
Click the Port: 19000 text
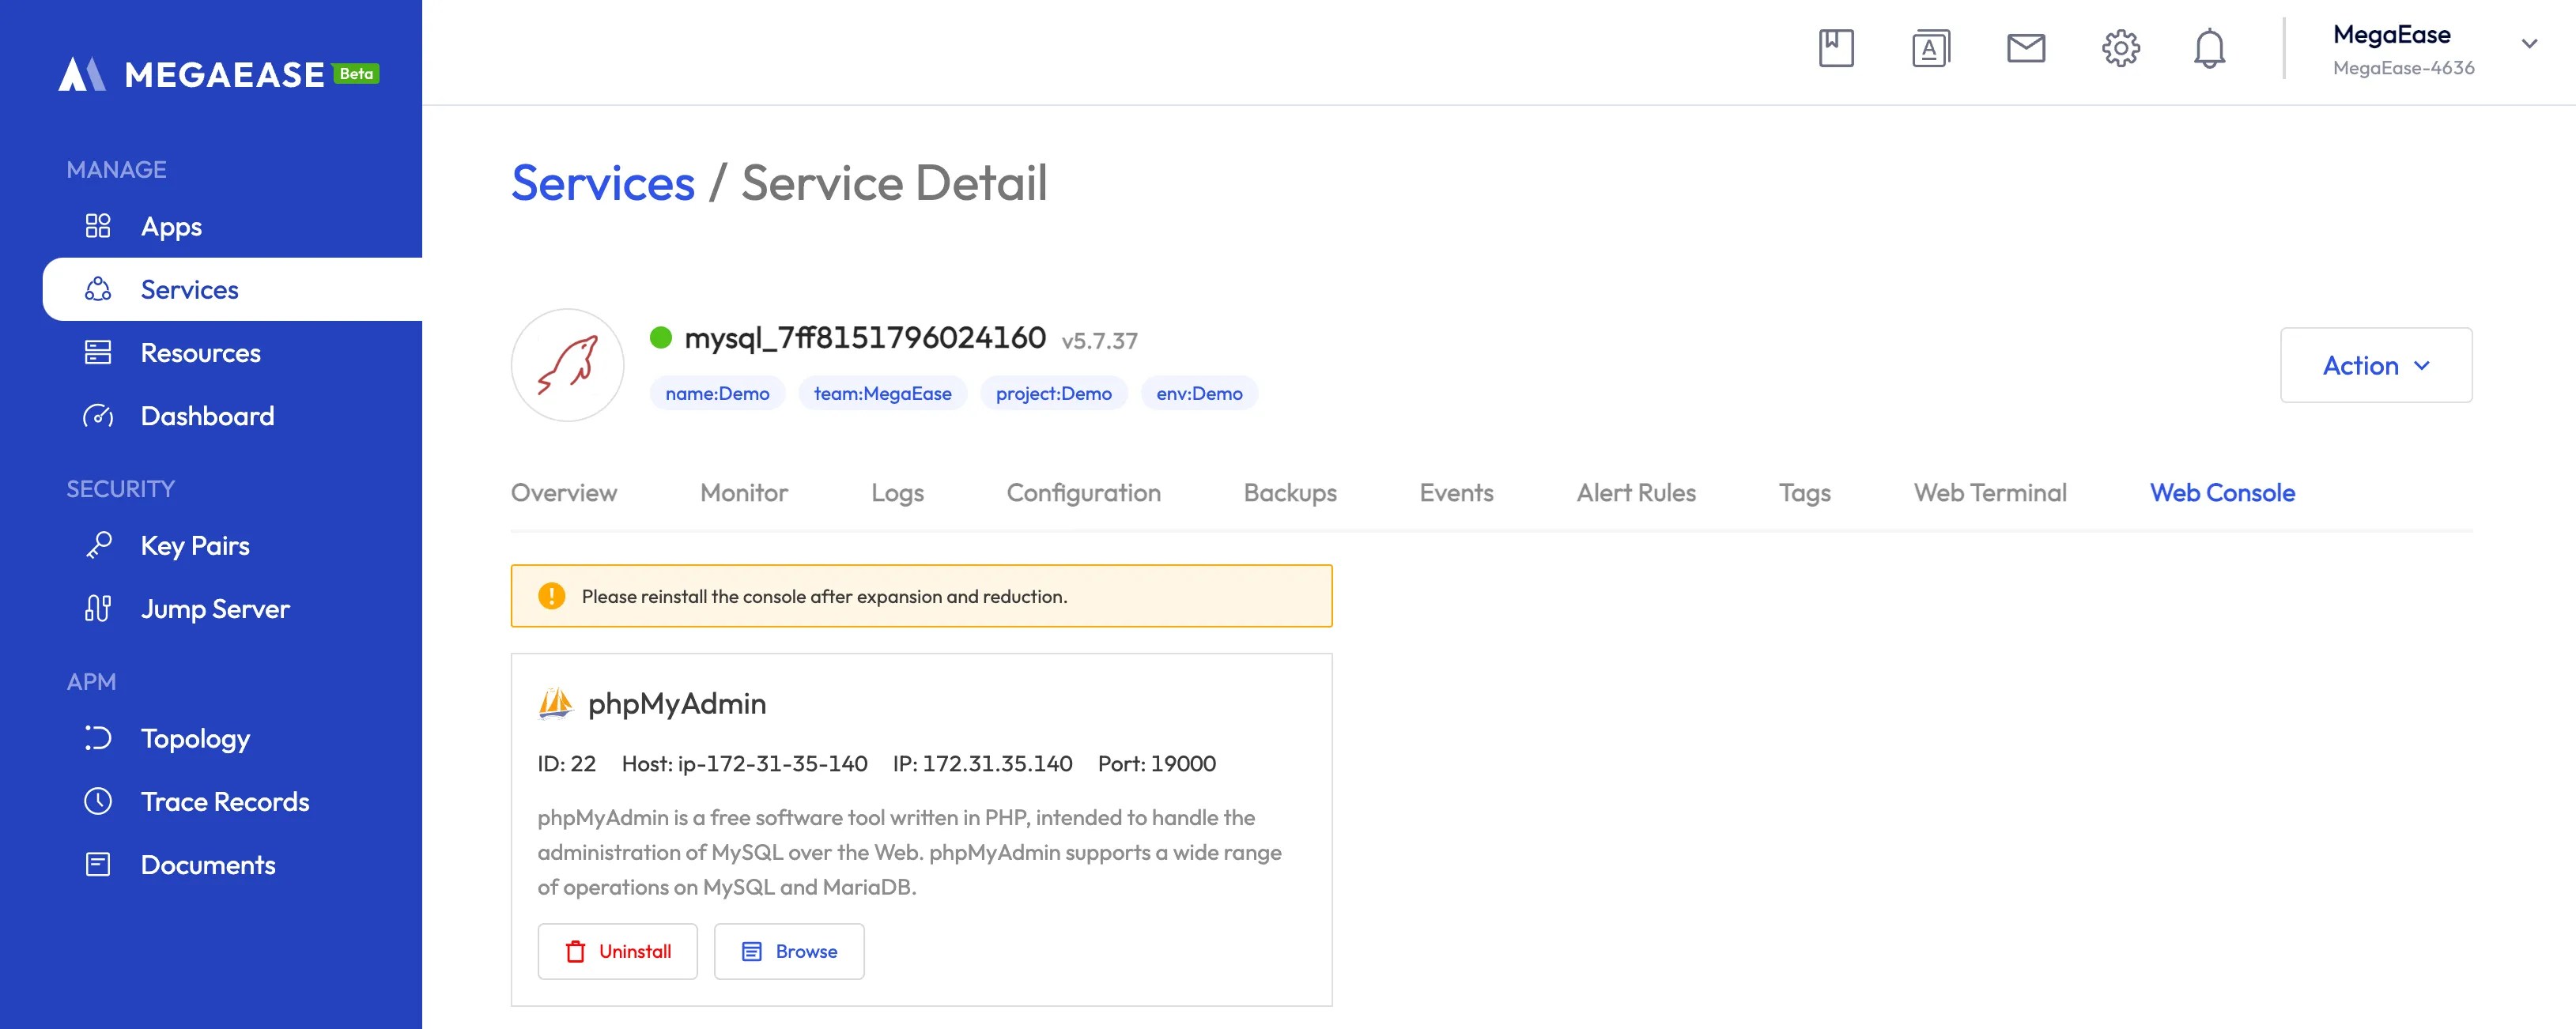1156,764
